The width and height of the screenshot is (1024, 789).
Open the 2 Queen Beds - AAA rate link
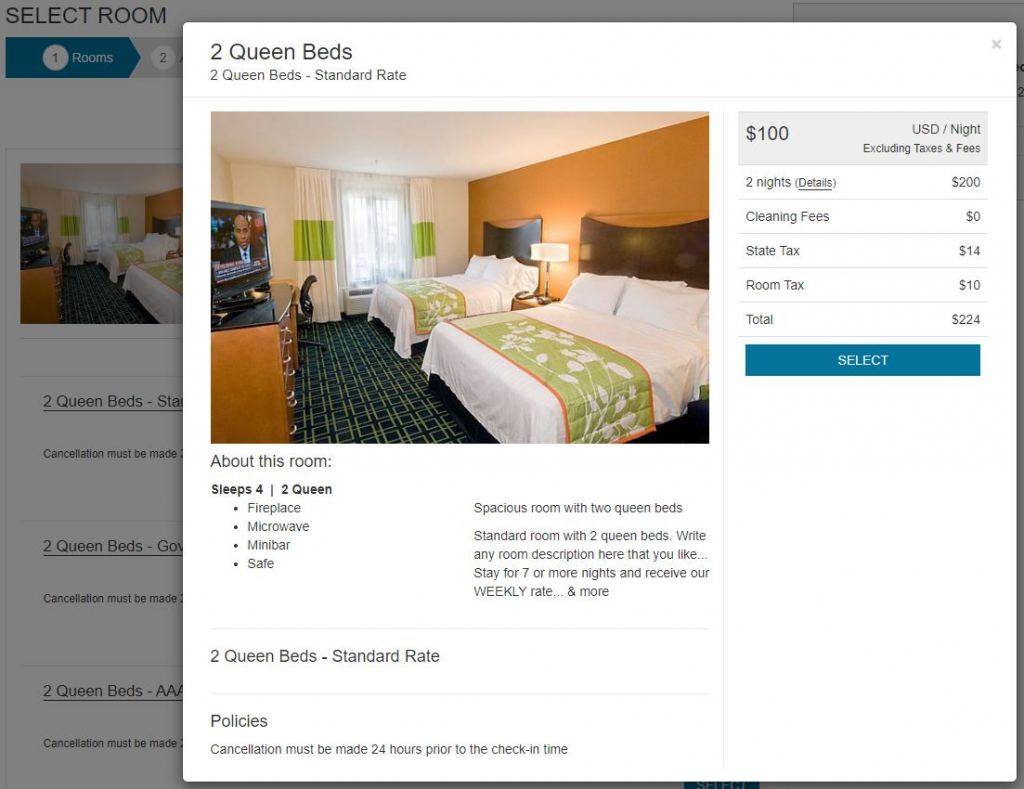[x=113, y=691]
